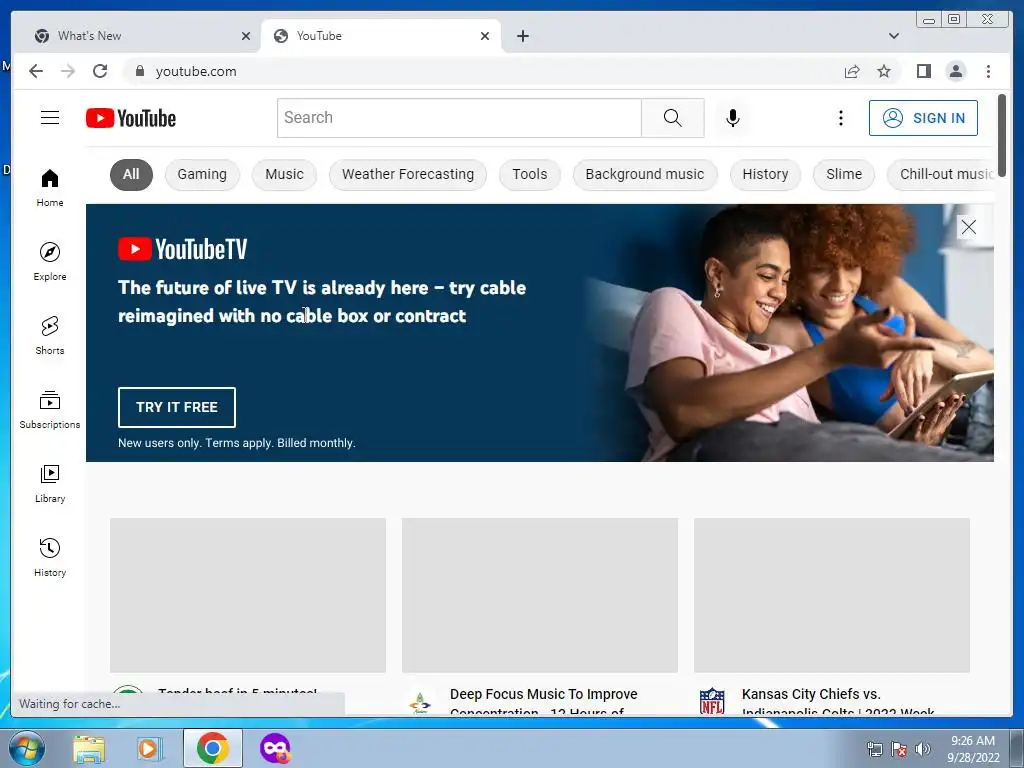Bookmark this page with star icon
Screen dimensions: 1024x768
[x=884, y=71]
